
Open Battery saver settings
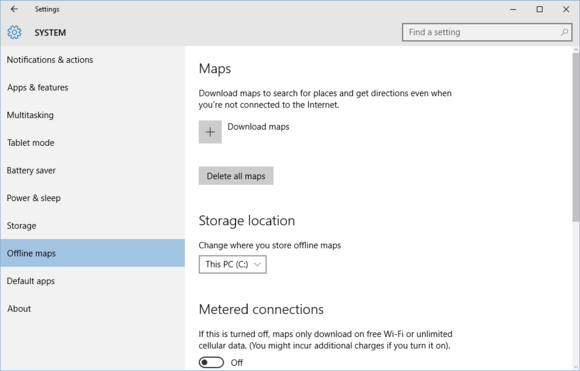[92, 171]
